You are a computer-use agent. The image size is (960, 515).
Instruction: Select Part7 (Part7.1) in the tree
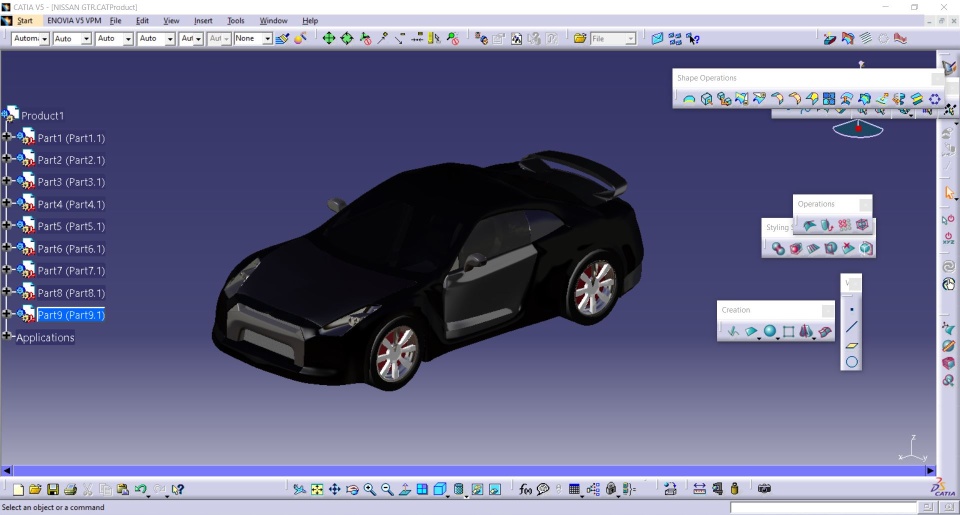point(71,271)
